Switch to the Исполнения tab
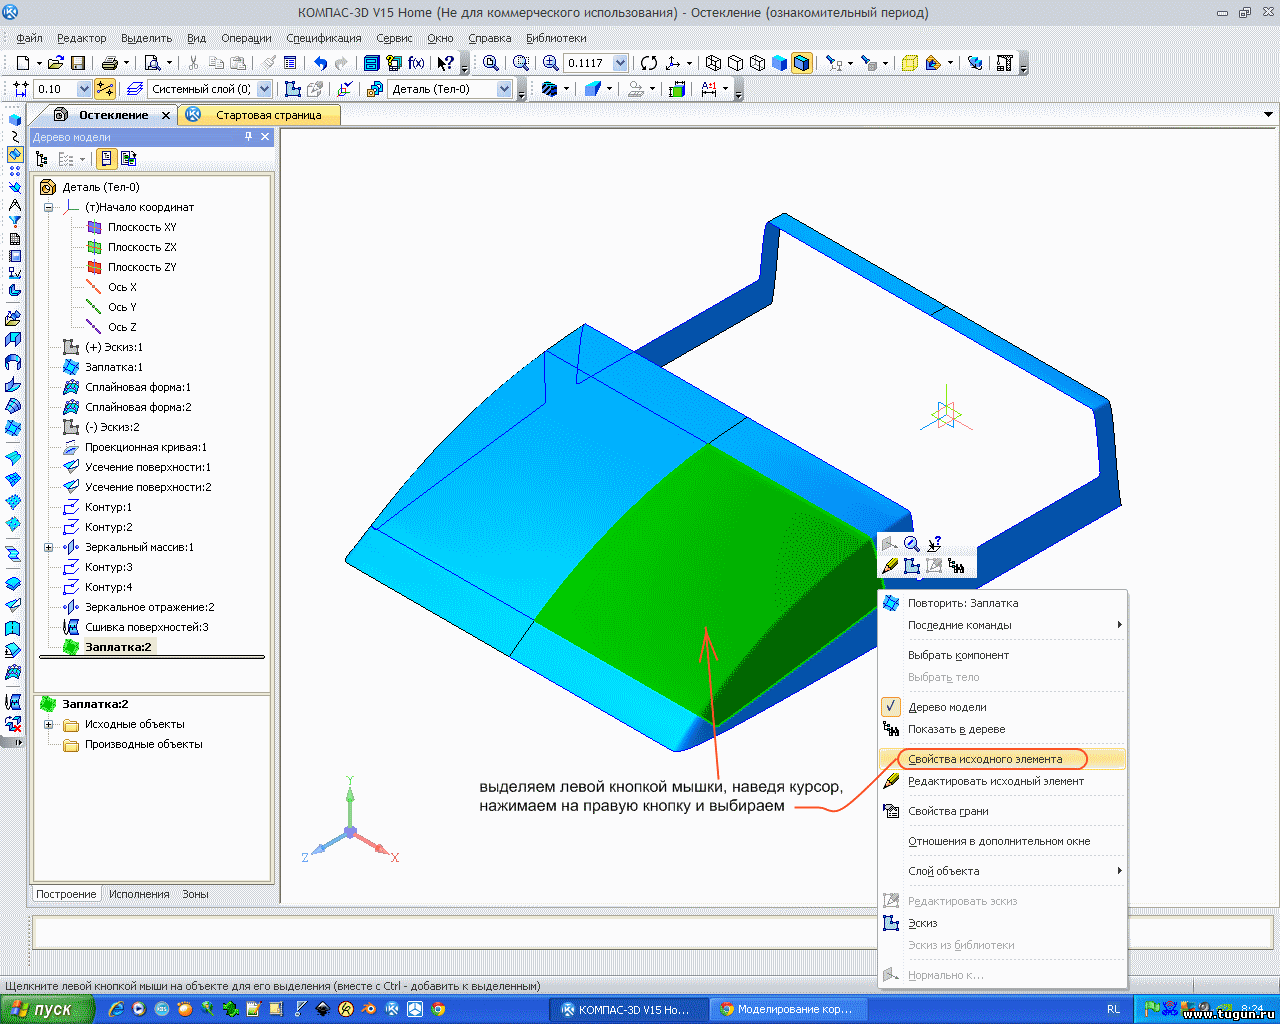The height and width of the screenshot is (1024, 1280). click(139, 894)
